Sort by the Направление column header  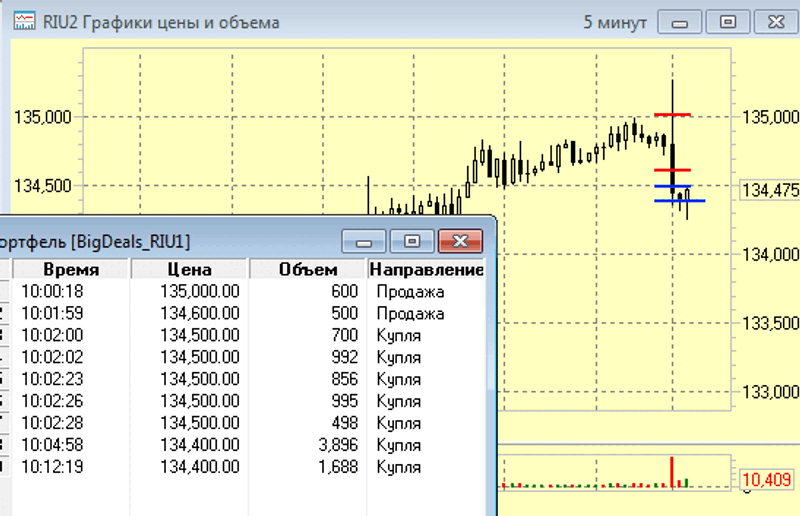[x=427, y=269]
